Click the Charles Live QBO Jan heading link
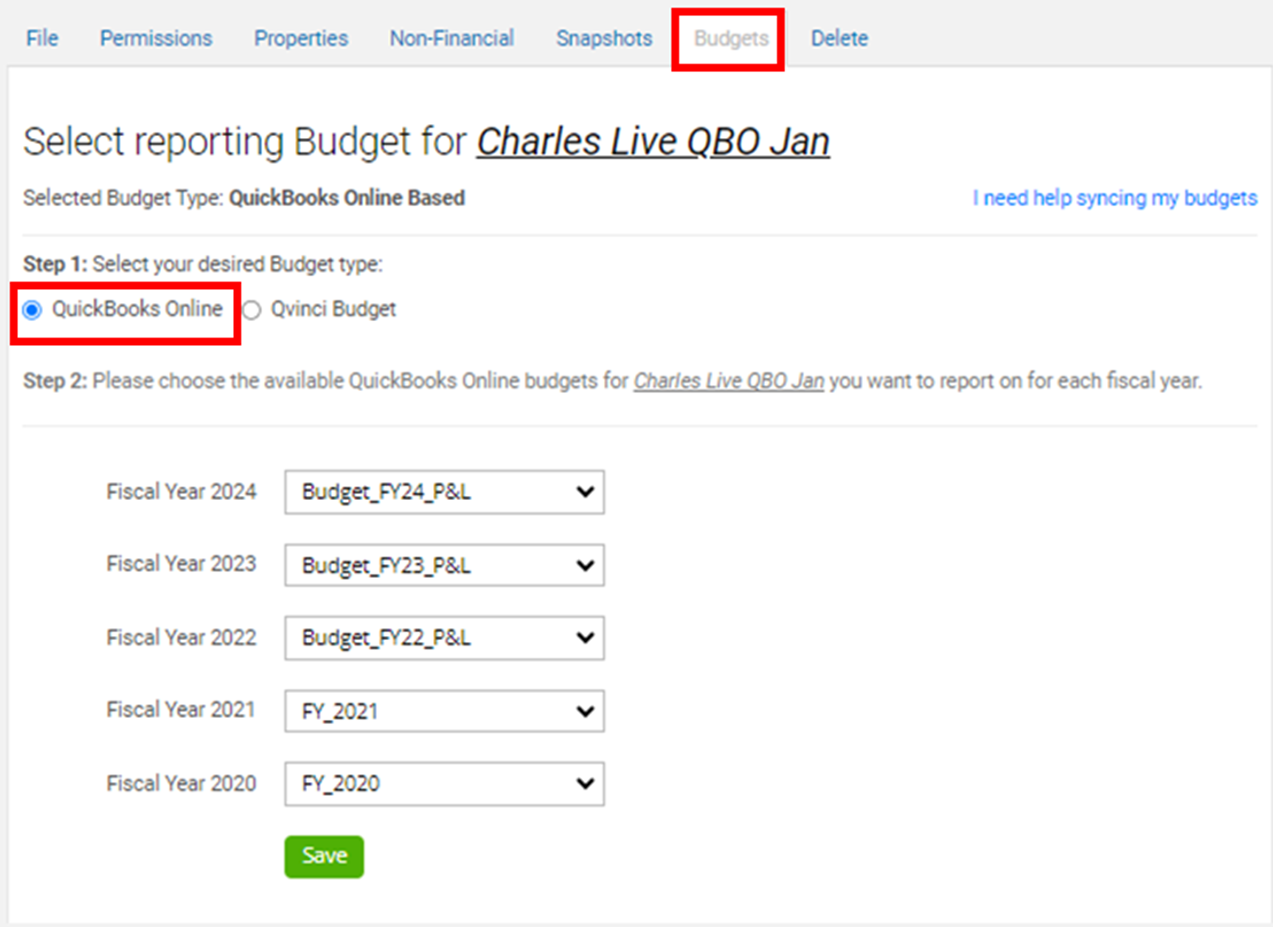This screenshot has height=927, width=1273. point(653,142)
